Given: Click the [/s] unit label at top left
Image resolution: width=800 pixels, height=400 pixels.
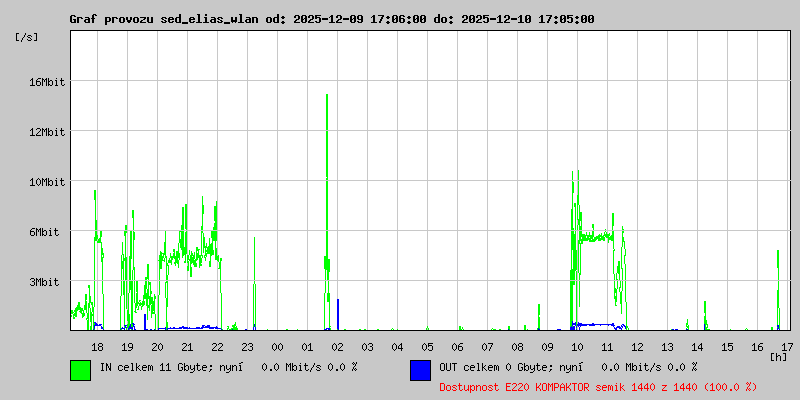Looking at the screenshot, I should pos(27,37).
